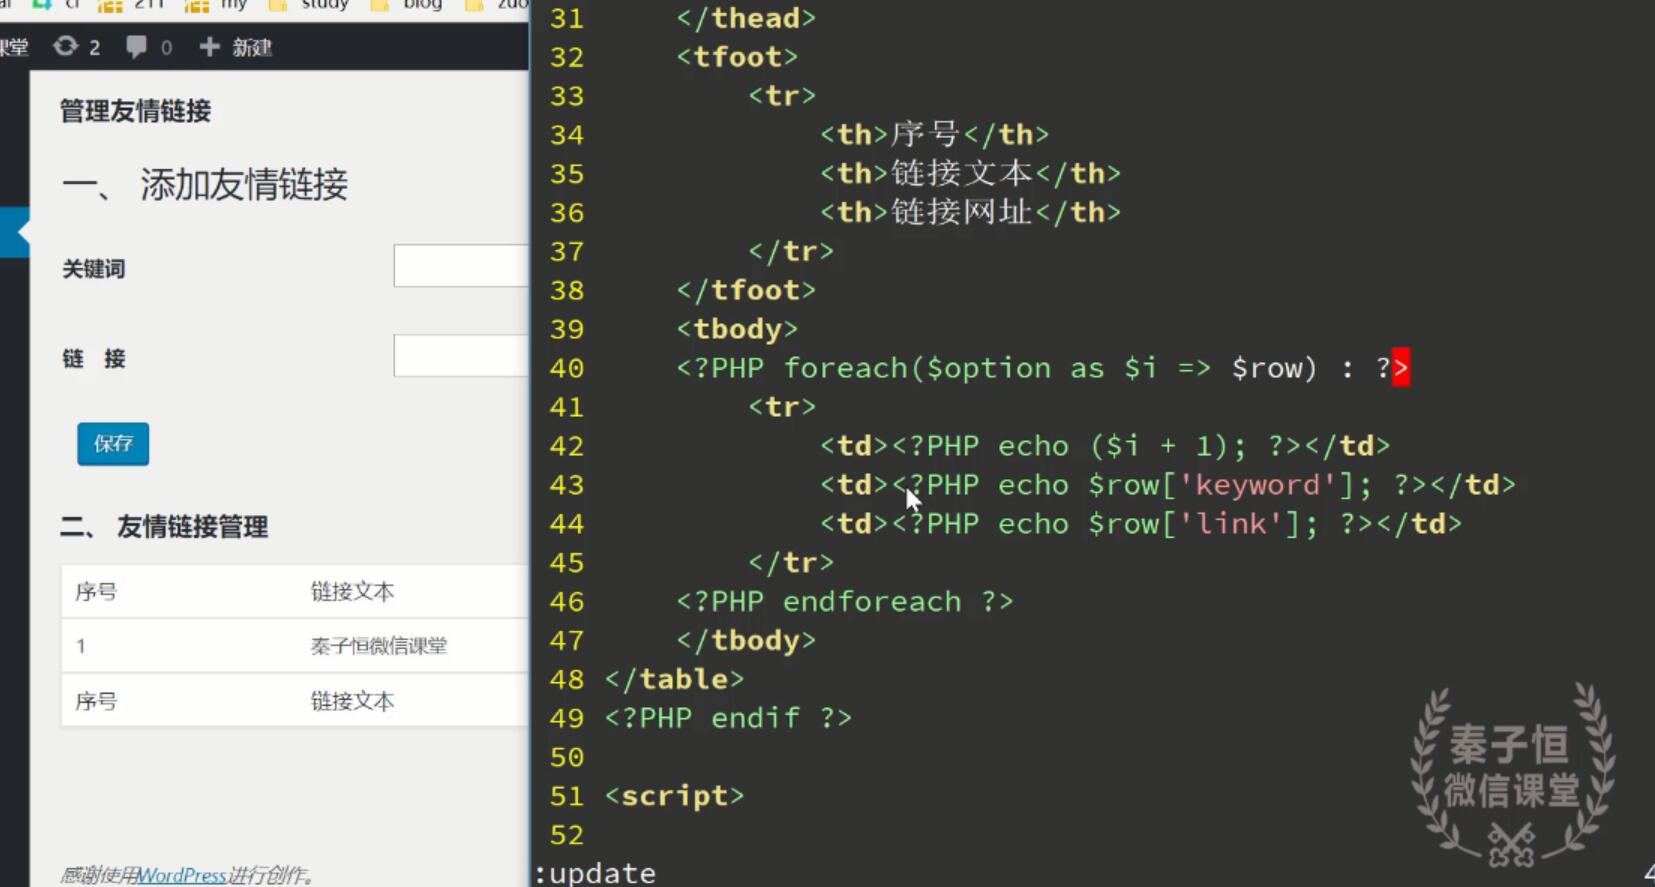Click the footer-row 序号 cell

click(96, 701)
